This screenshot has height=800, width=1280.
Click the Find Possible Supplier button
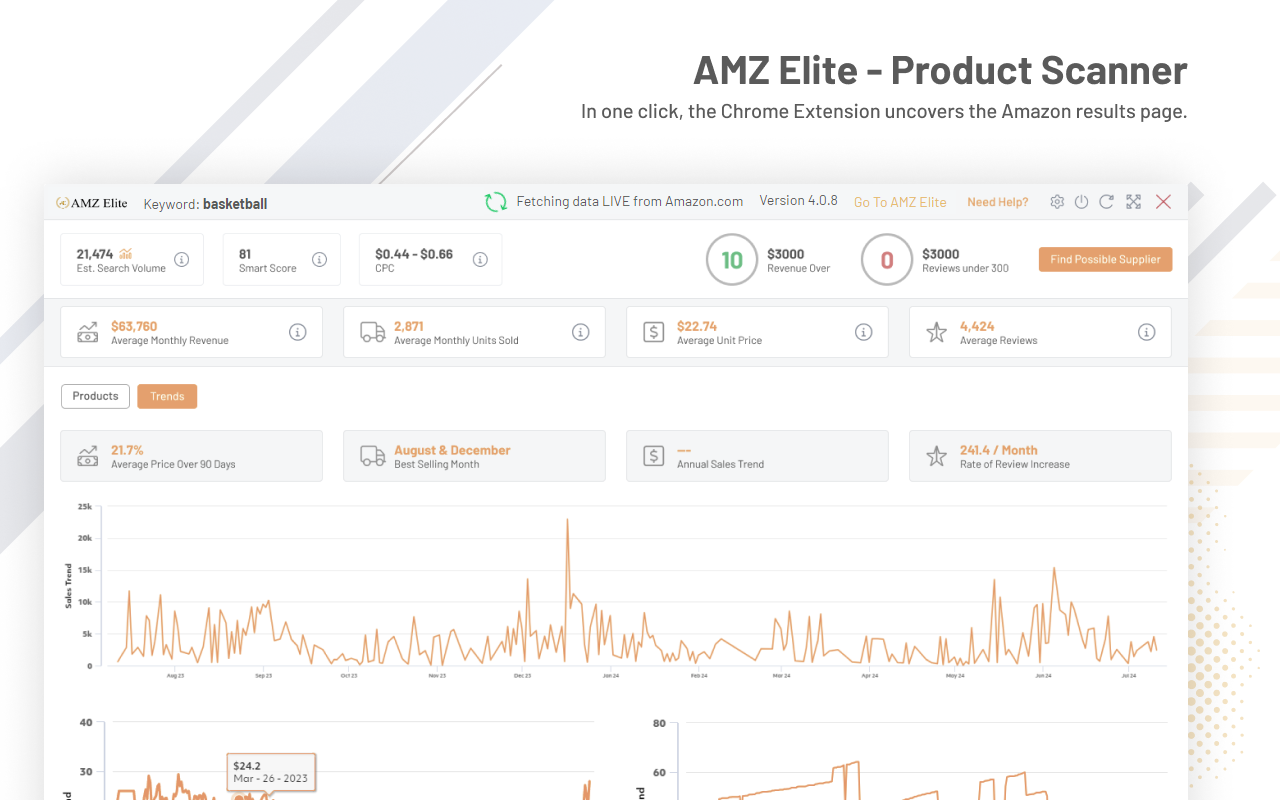coord(1105,259)
